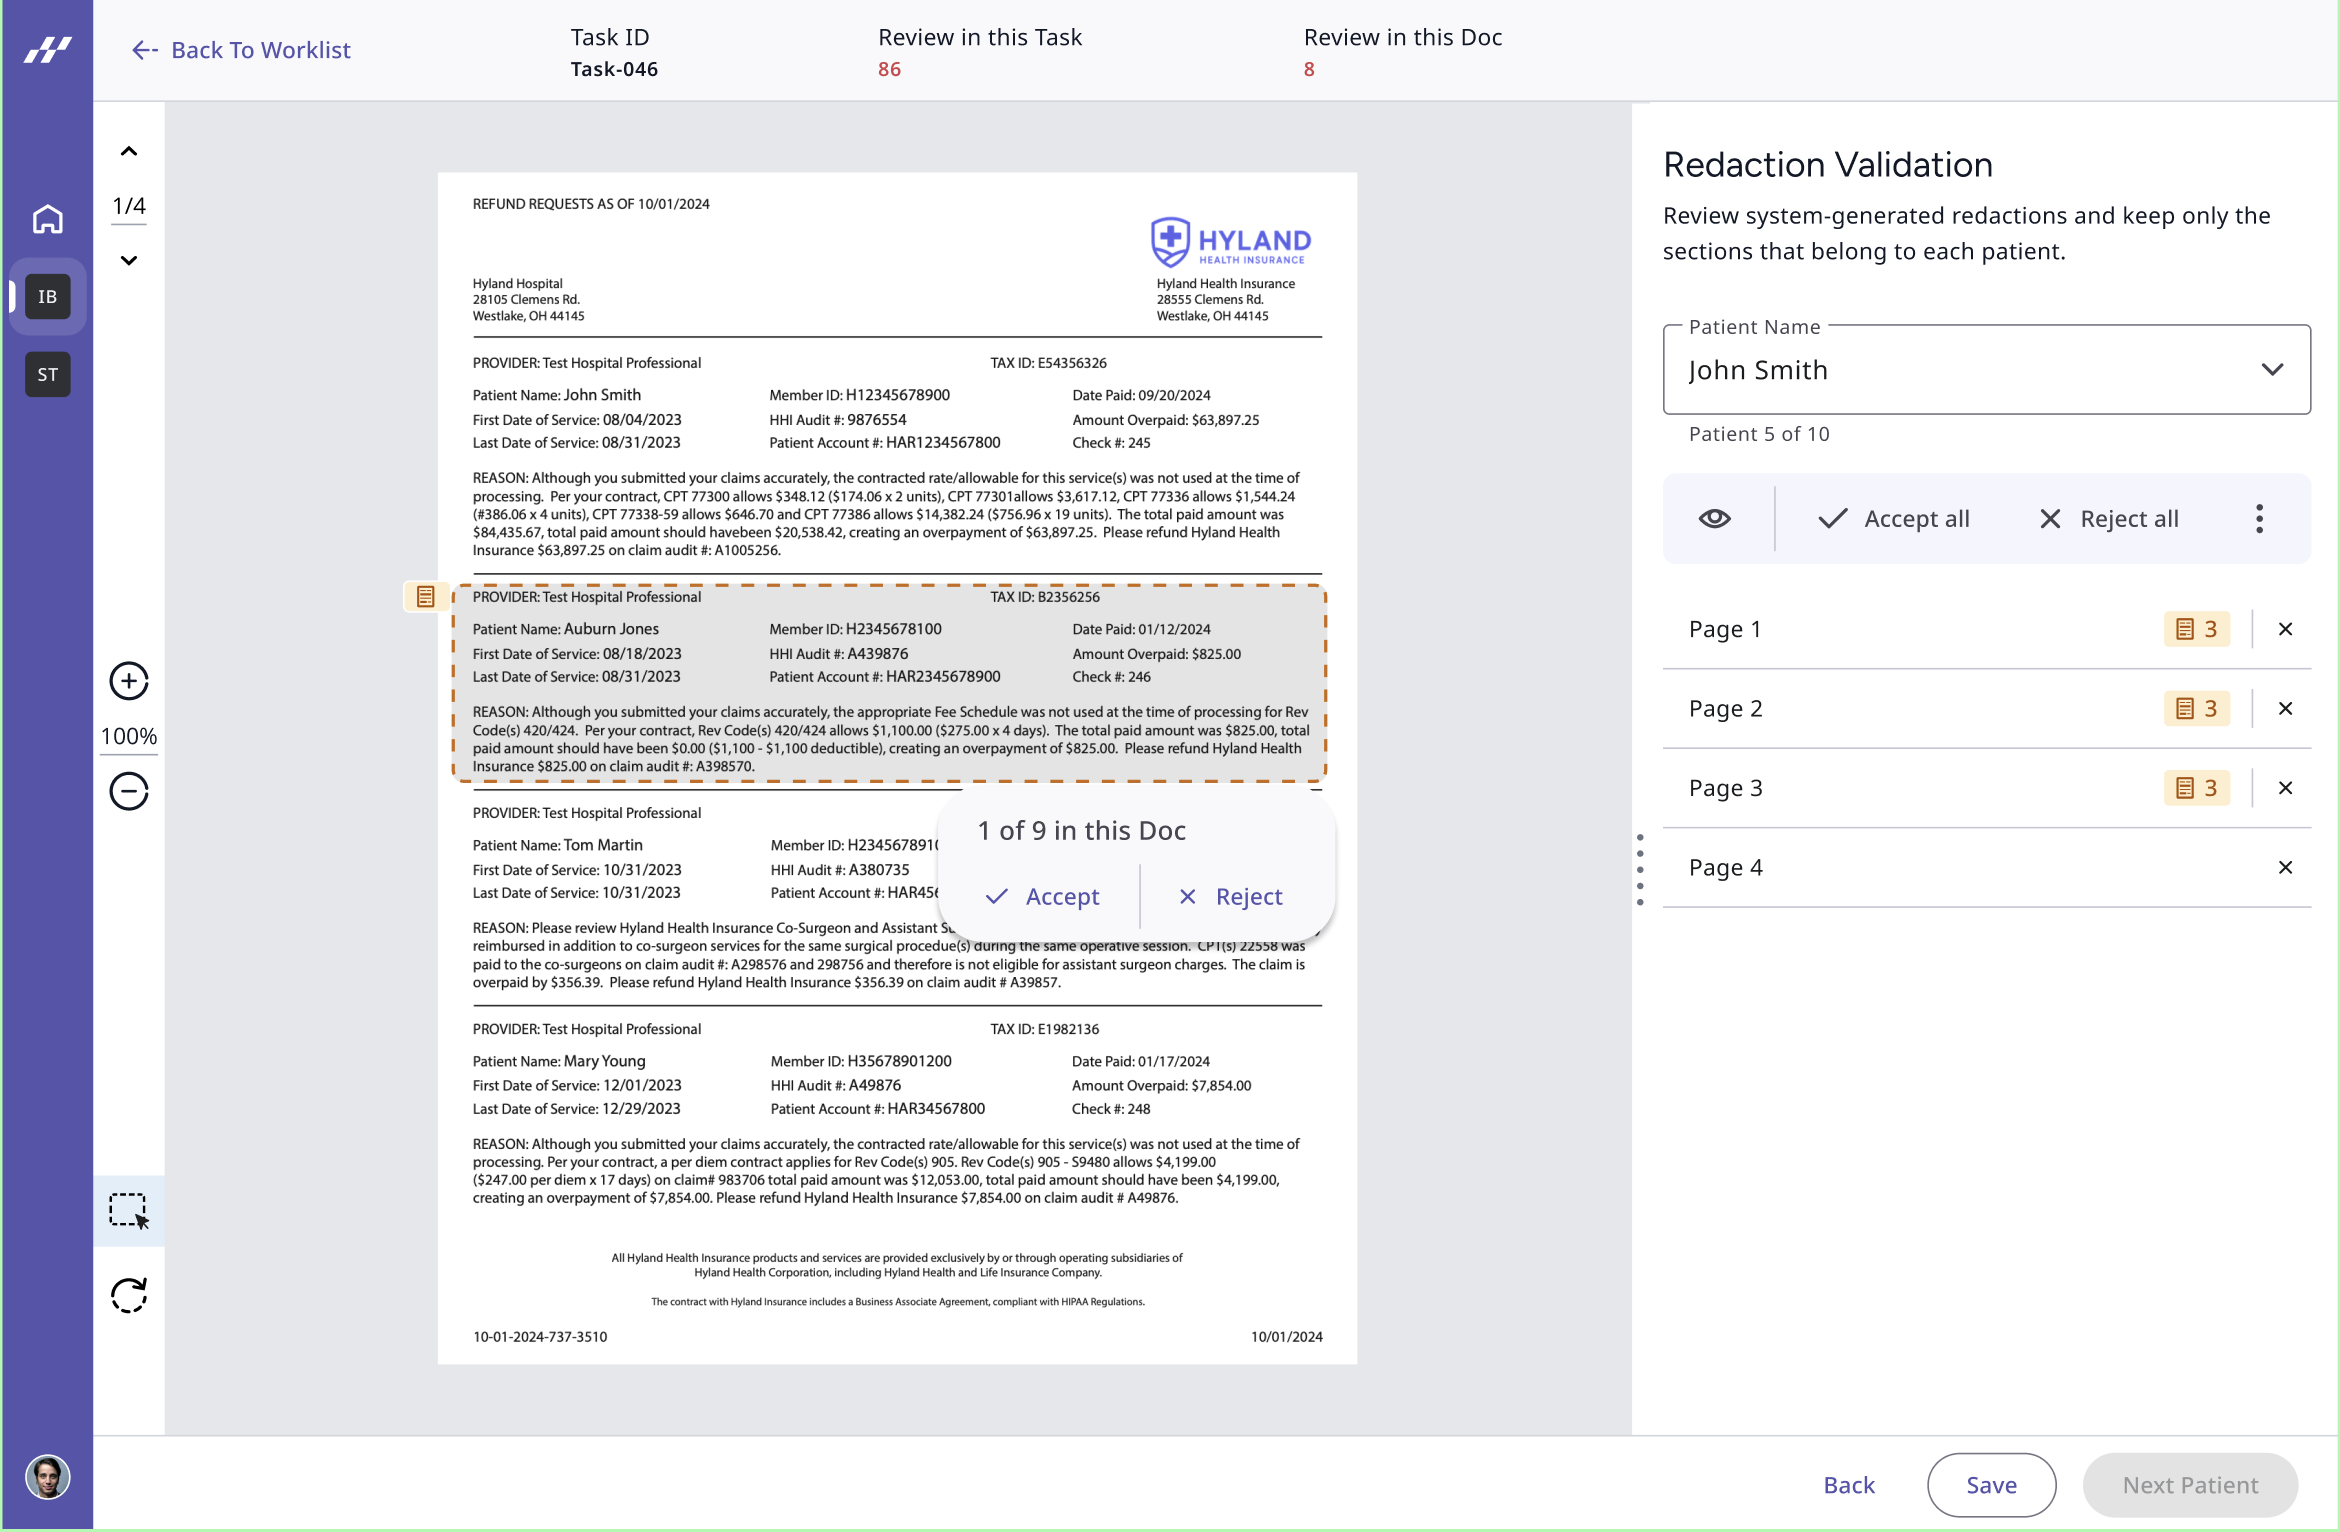This screenshot has height=1532, width=2340.
Task: Toggle redaction visibility eye icon
Action: [1714, 518]
